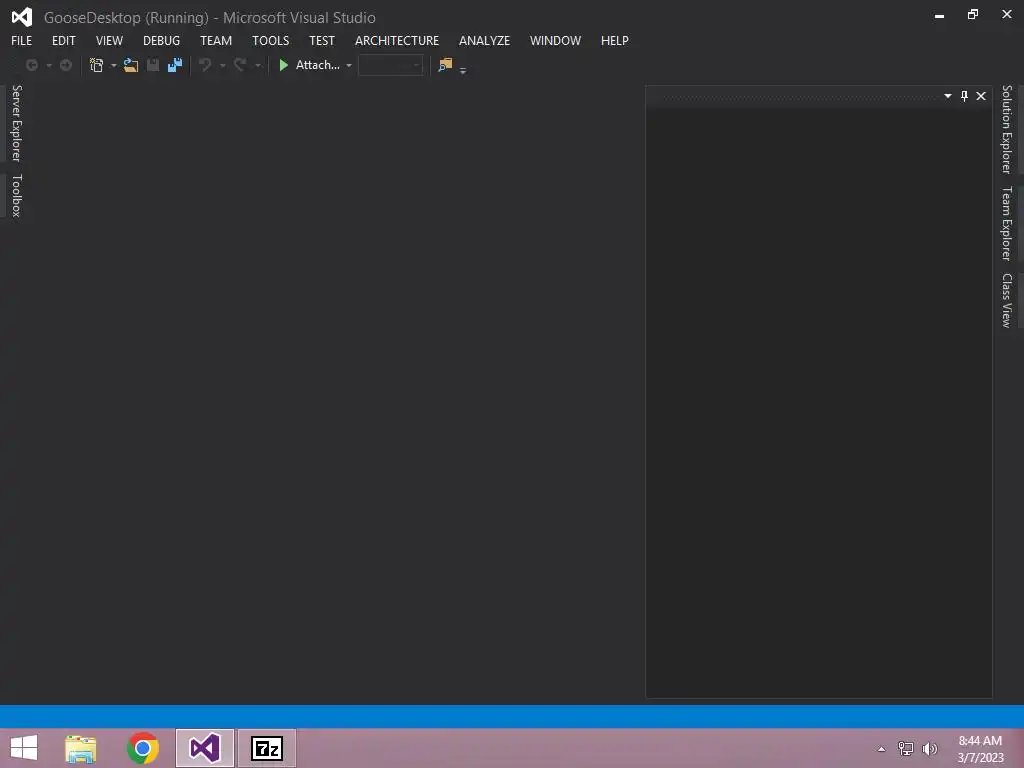This screenshot has height=768, width=1024.
Task: Click the network status tray icon
Action: 906,748
